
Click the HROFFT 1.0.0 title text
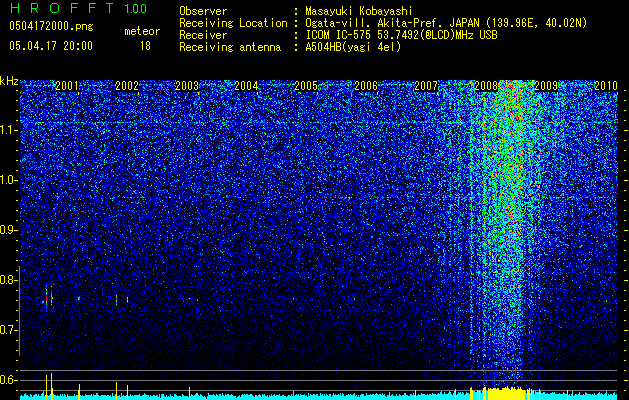coord(78,8)
